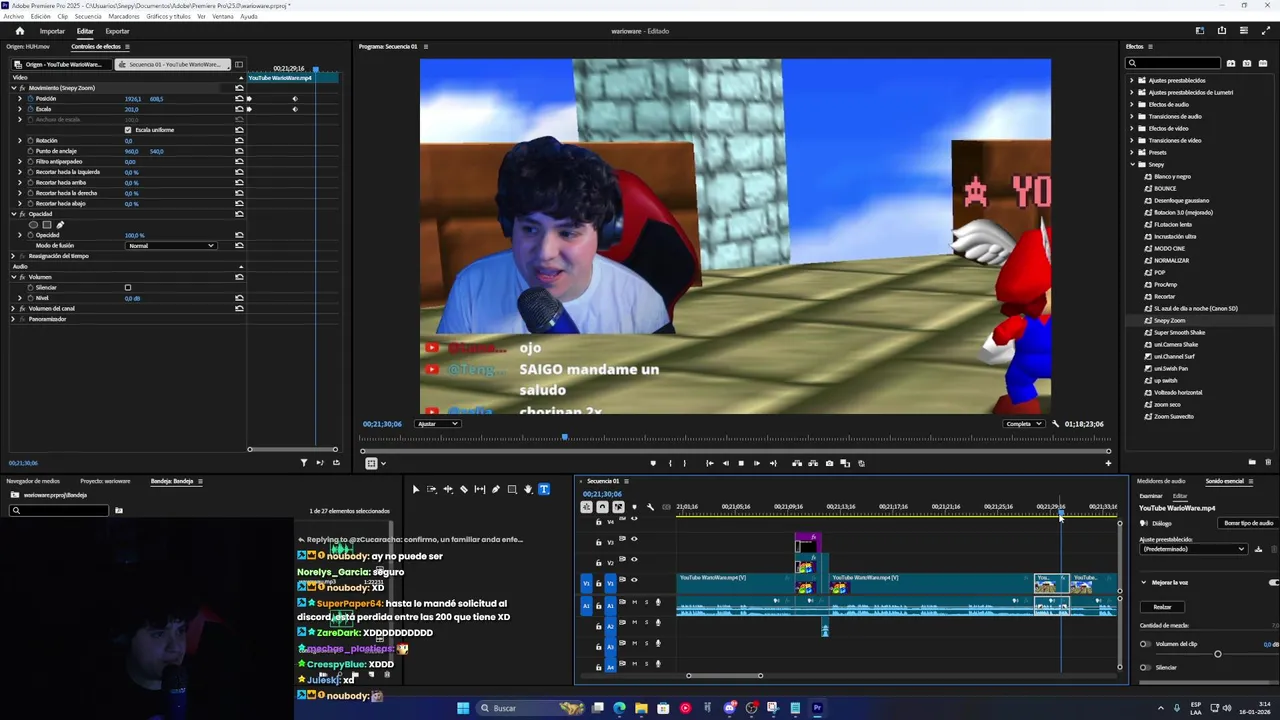Click new bin icon in Effects panel
Screen dimensions: 1280x720
(x=1252, y=462)
